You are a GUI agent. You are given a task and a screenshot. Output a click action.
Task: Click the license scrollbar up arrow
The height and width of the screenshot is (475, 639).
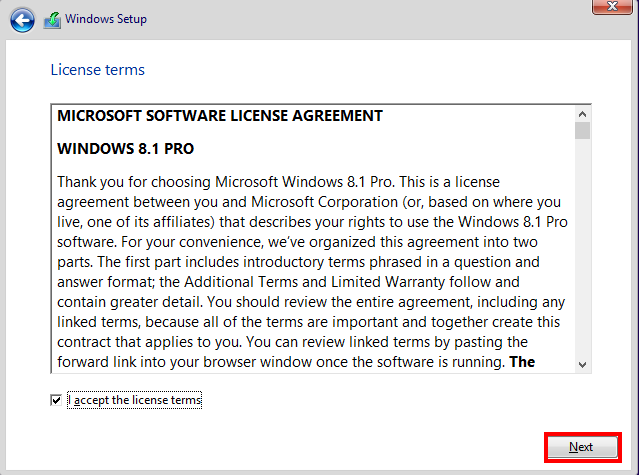click(582, 114)
